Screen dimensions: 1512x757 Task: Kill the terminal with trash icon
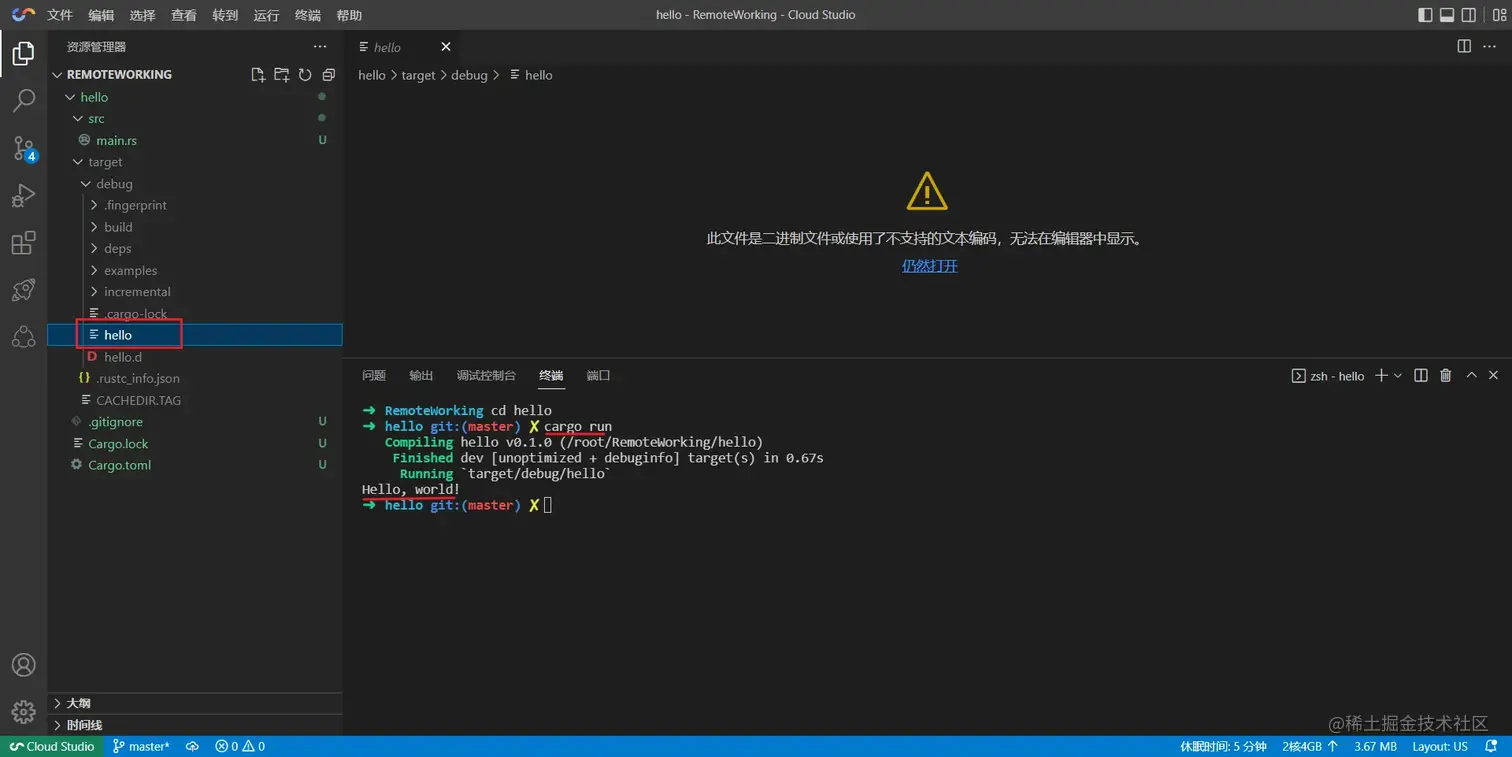[1445, 375]
